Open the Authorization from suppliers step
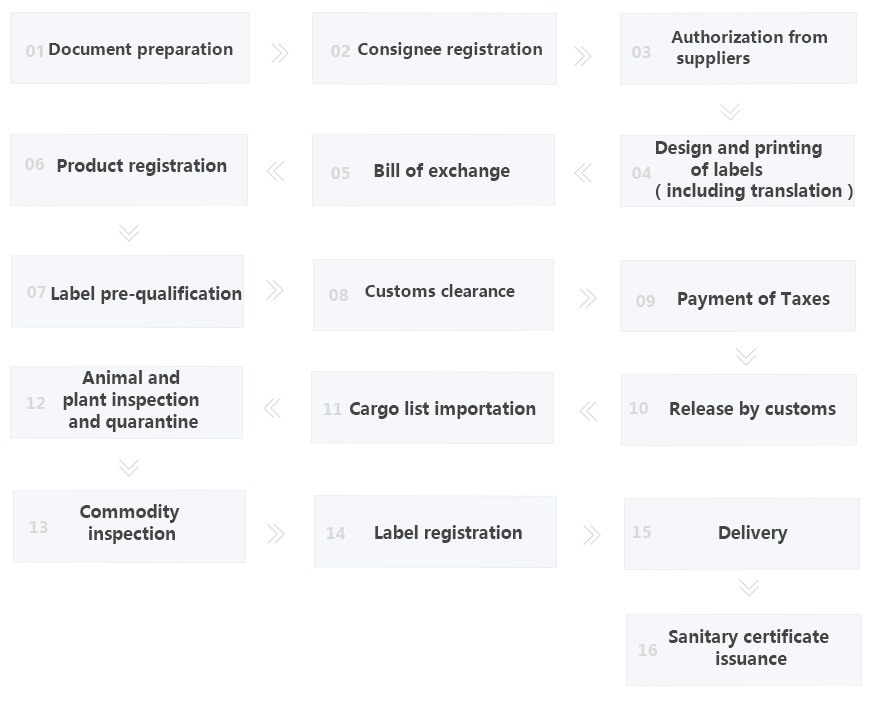The image size is (880, 702). [x=738, y=48]
